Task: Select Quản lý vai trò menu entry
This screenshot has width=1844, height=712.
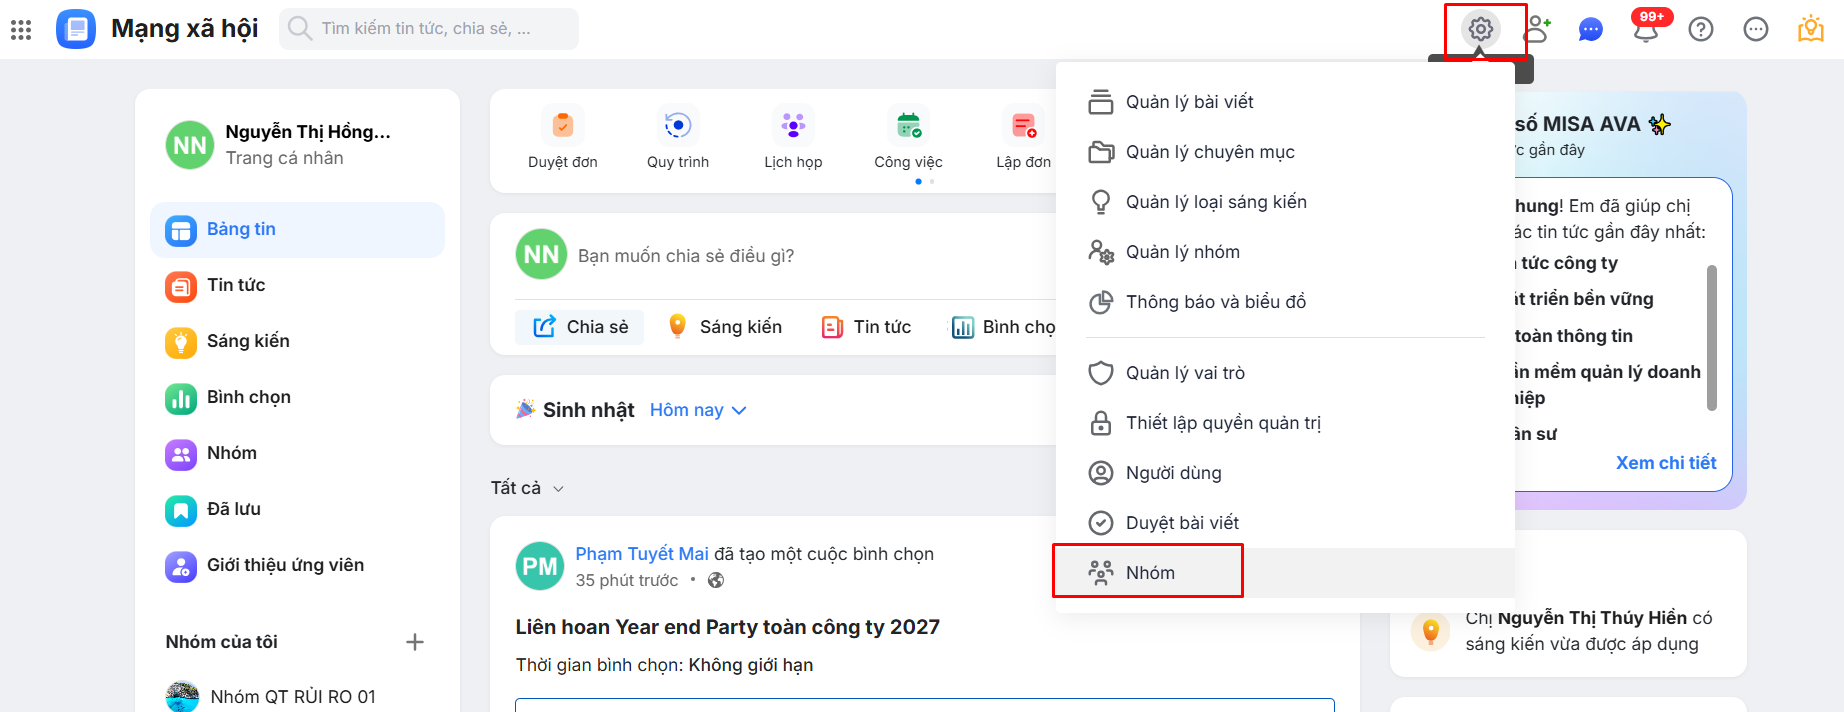Action: point(1185,373)
